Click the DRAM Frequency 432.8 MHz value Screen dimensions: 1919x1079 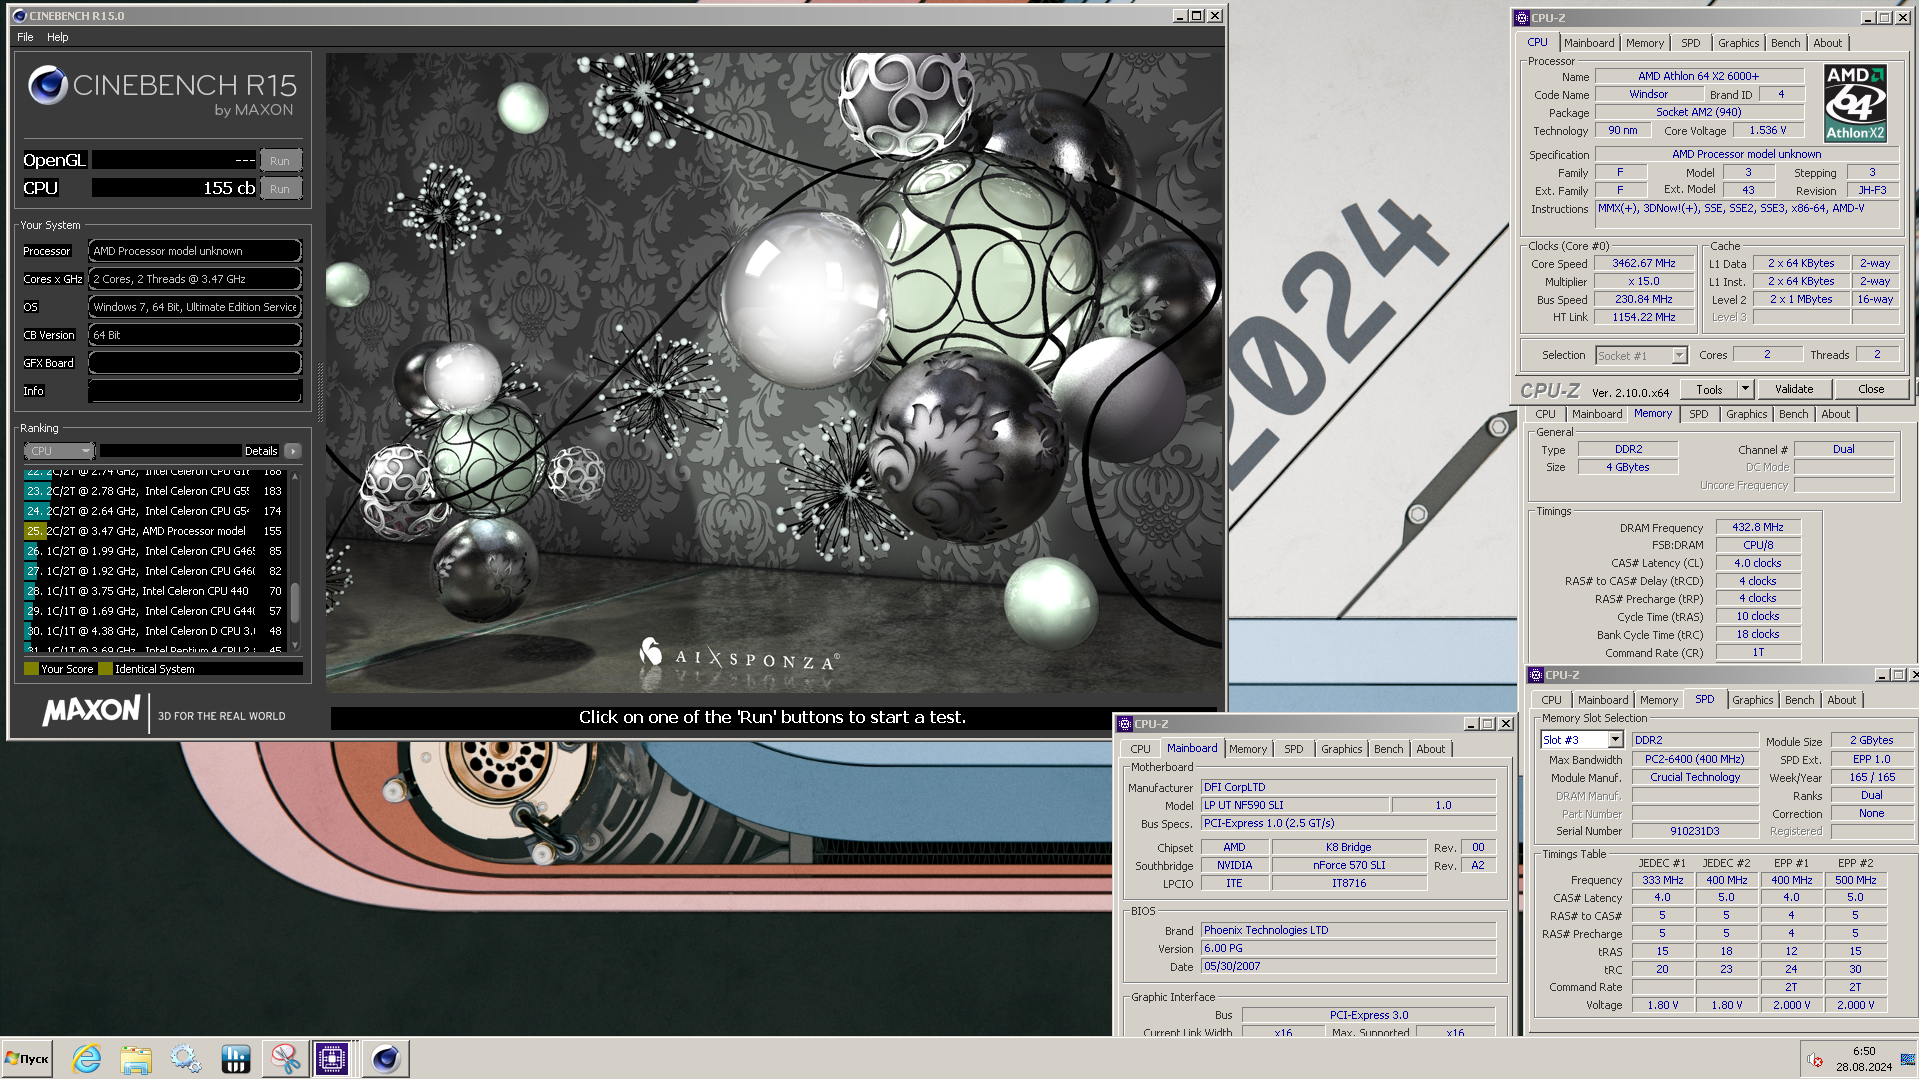pos(1758,527)
